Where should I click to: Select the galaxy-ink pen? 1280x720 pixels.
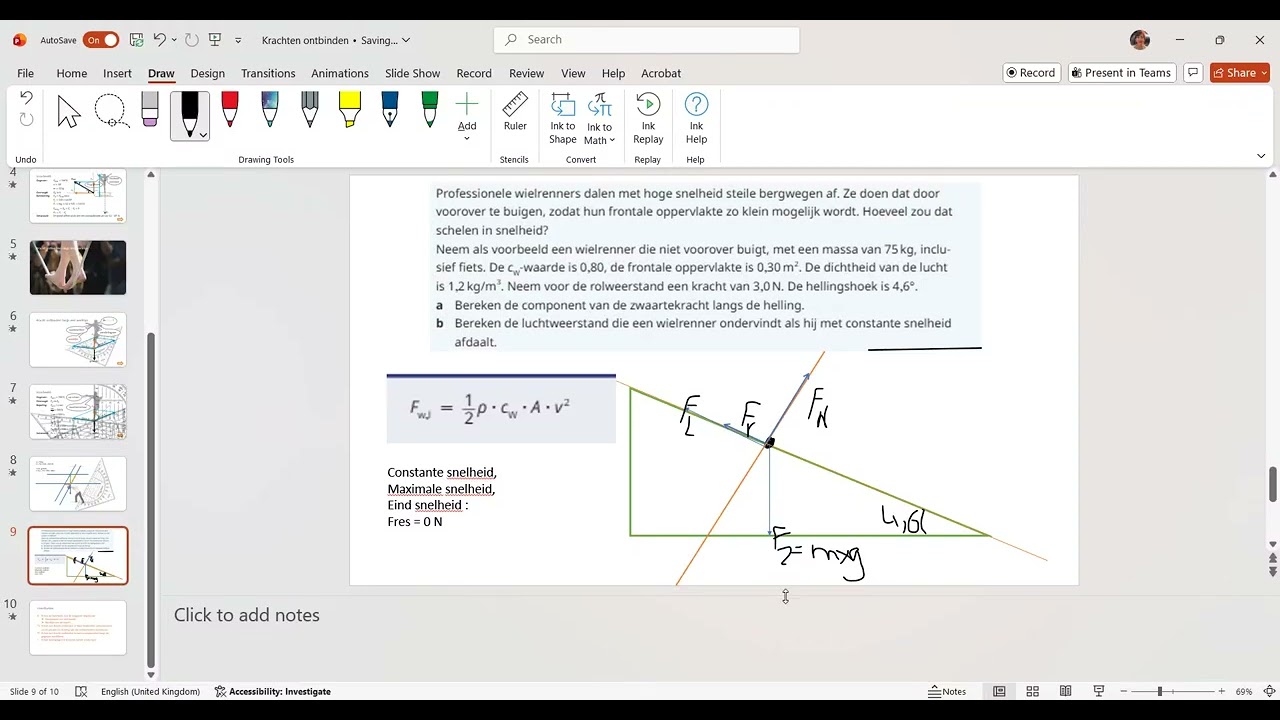tap(270, 110)
